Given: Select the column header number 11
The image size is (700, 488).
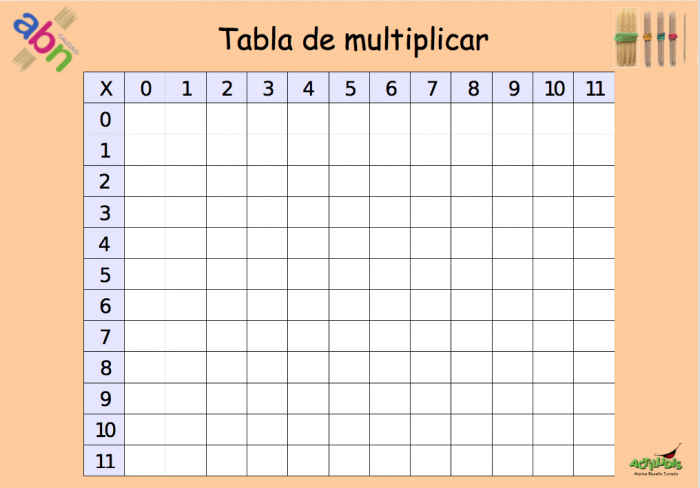Looking at the screenshot, I should 595,88.
